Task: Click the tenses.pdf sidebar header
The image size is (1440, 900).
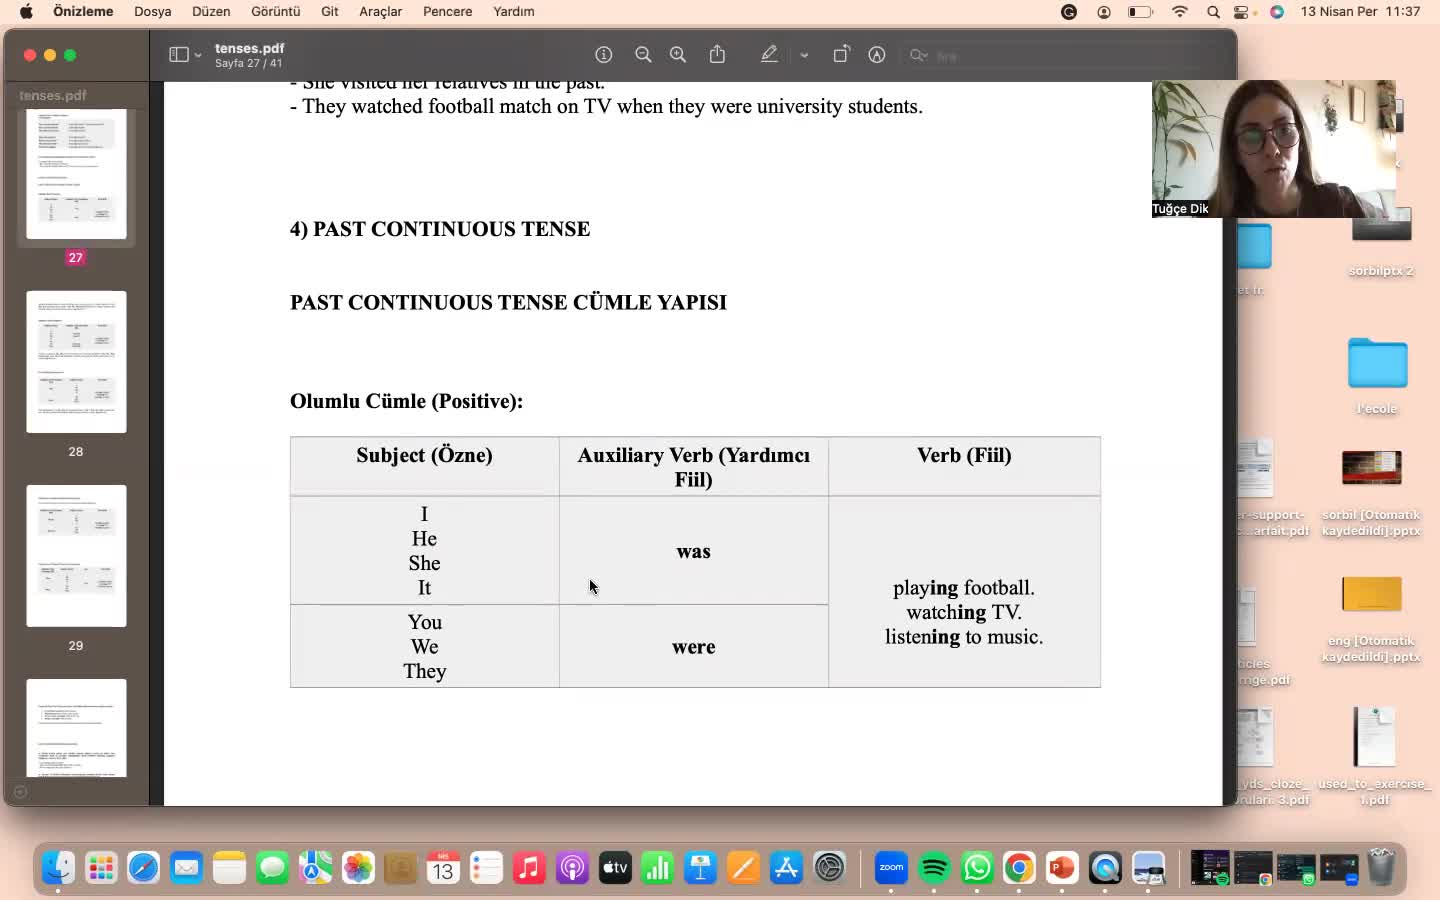Action: point(53,95)
